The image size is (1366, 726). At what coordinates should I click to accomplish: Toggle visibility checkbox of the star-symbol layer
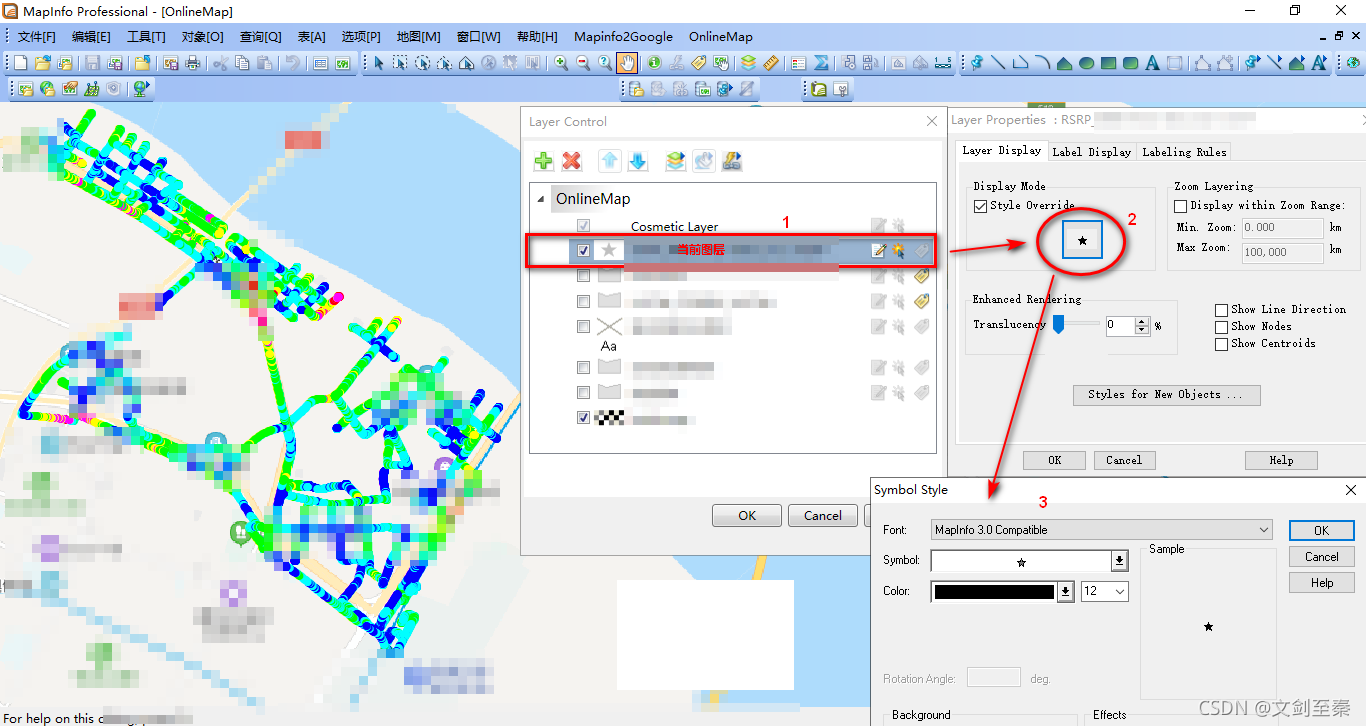click(584, 250)
